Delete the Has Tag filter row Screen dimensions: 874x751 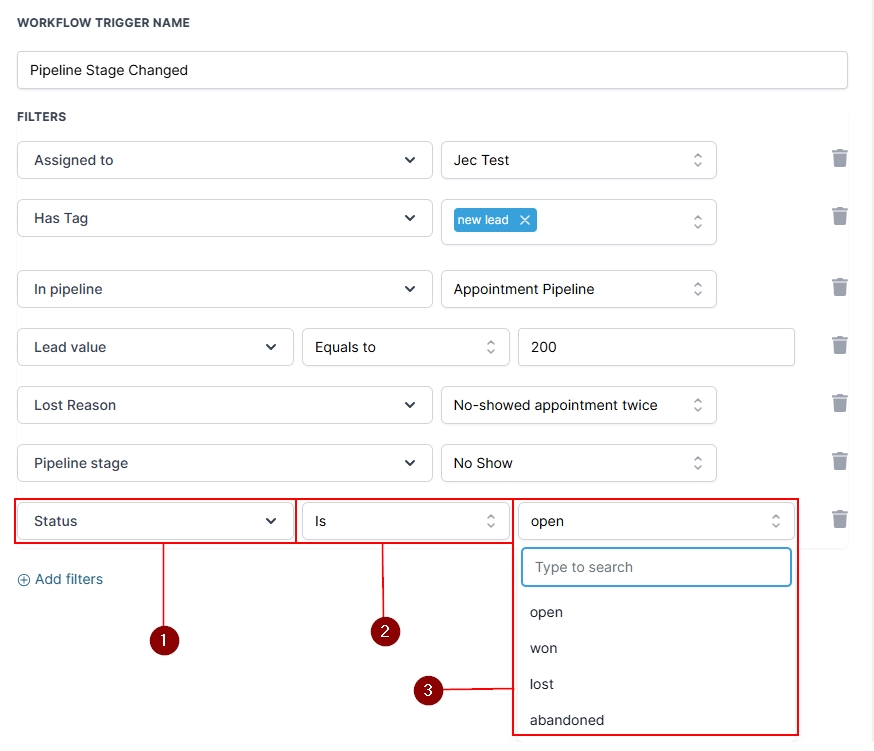[840, 217]
